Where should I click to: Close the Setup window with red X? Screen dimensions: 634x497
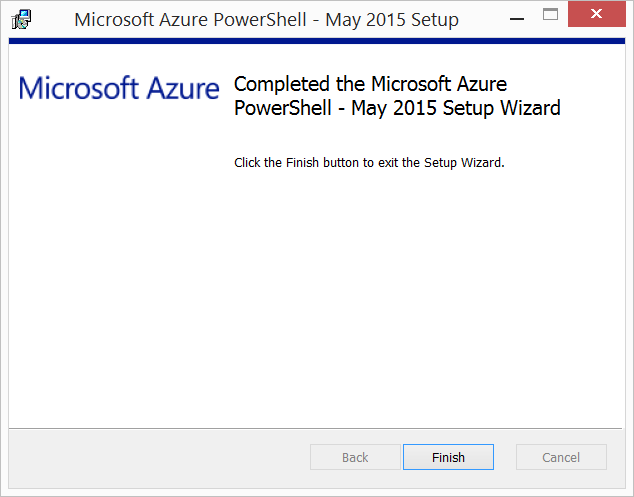[596, 14]
